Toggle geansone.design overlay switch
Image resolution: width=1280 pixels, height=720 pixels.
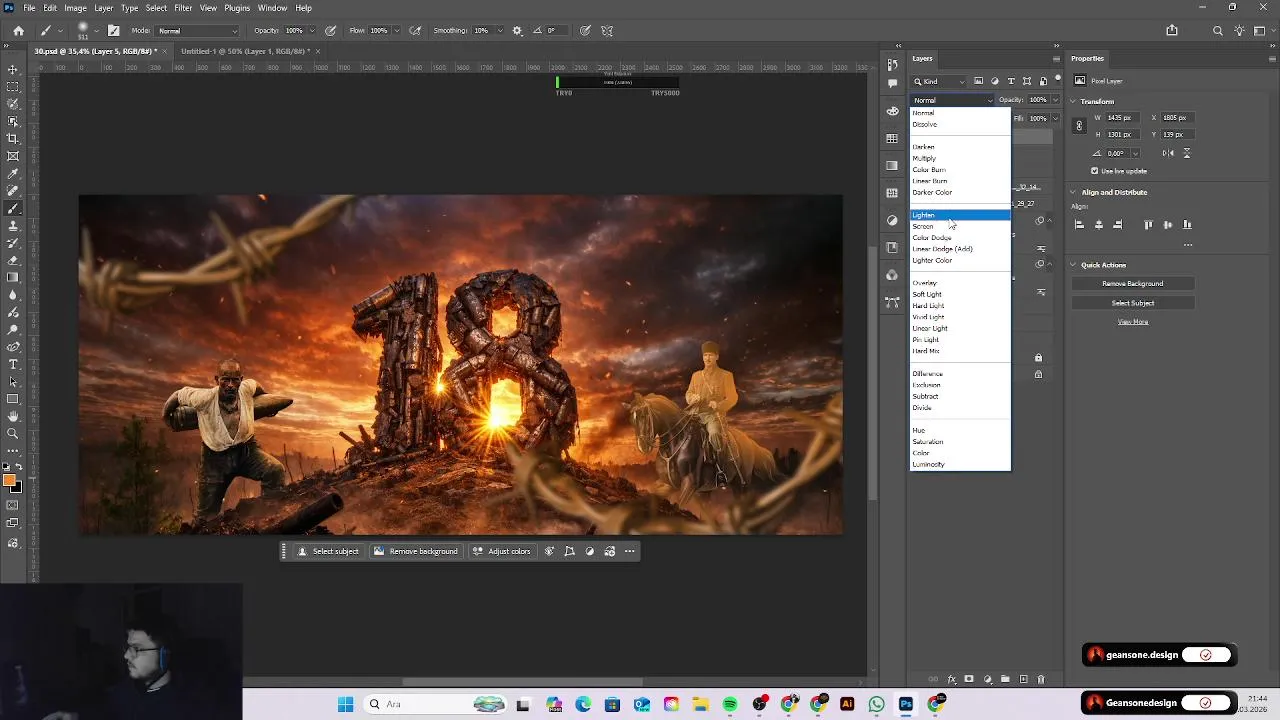coord(1206,655)
